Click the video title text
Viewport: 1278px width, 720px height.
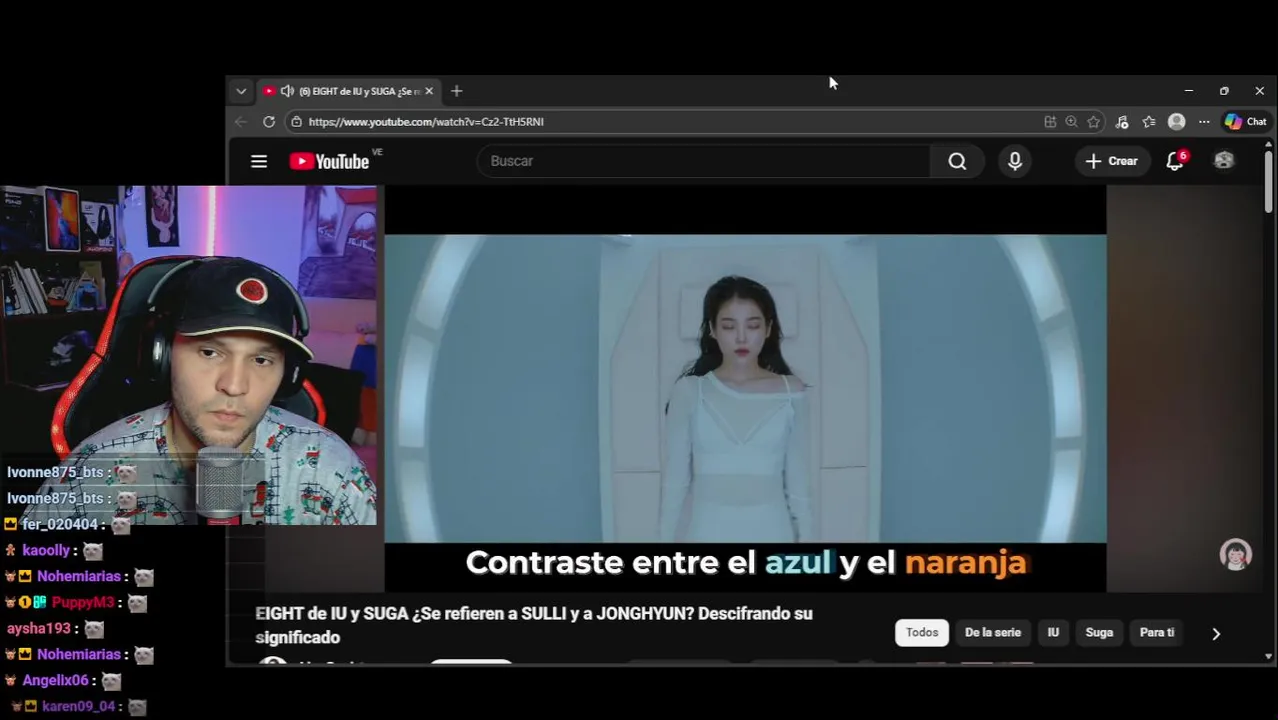click(x=534, y=625)
